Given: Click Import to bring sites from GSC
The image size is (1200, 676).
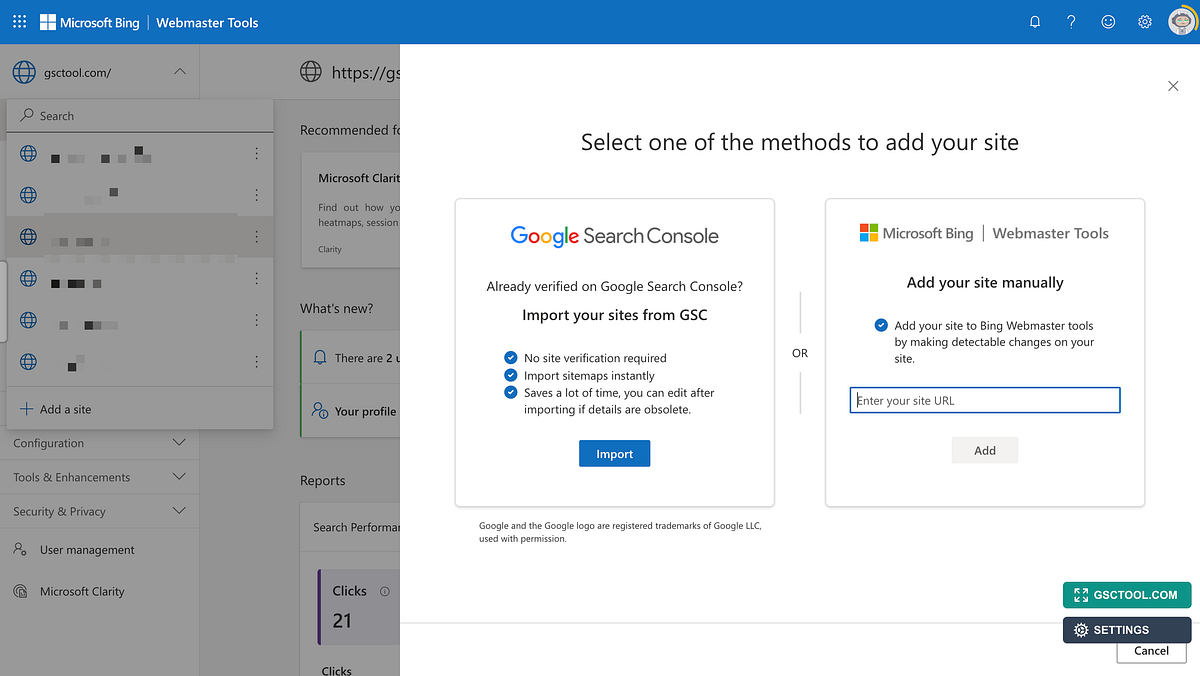Looking at the screenshot, I should [614, 453].
